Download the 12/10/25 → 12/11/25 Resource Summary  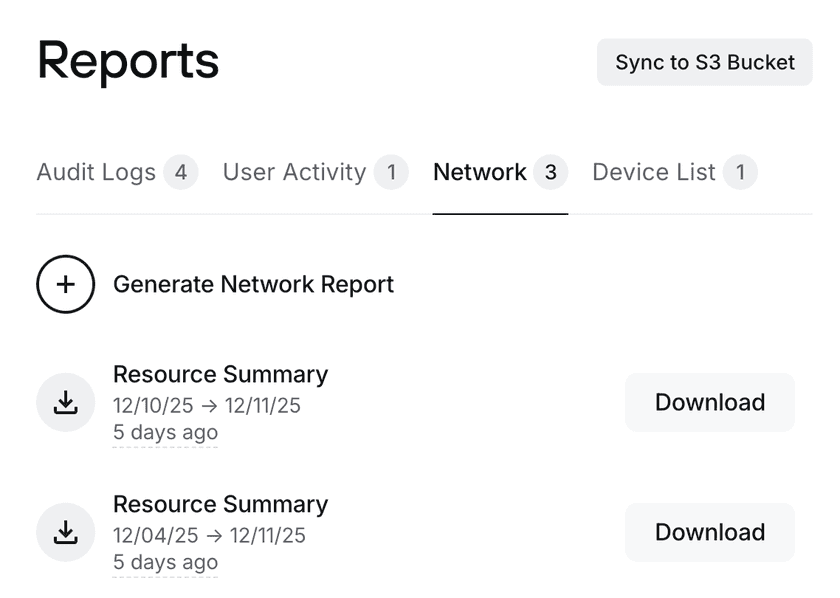click(709, 402)
